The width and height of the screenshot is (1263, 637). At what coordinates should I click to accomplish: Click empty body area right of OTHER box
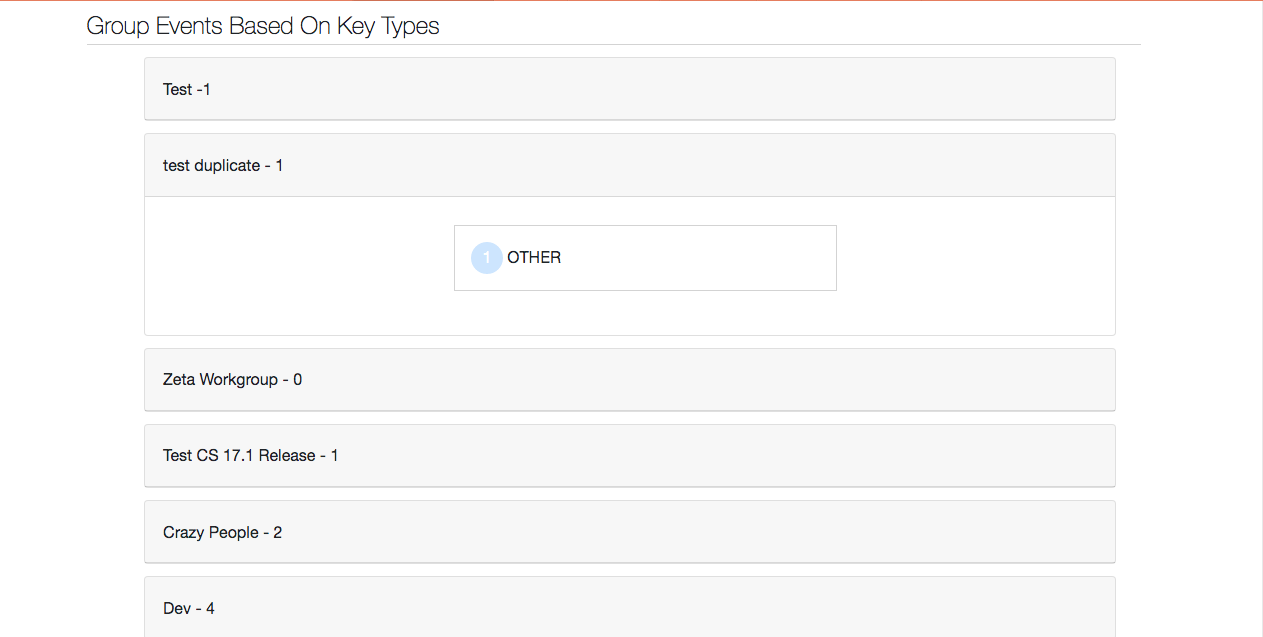tap(975, 265)
